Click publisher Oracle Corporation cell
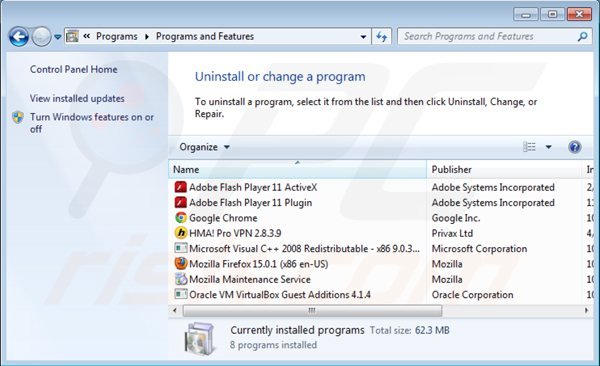The image size is (600, 366). [473, 295]
